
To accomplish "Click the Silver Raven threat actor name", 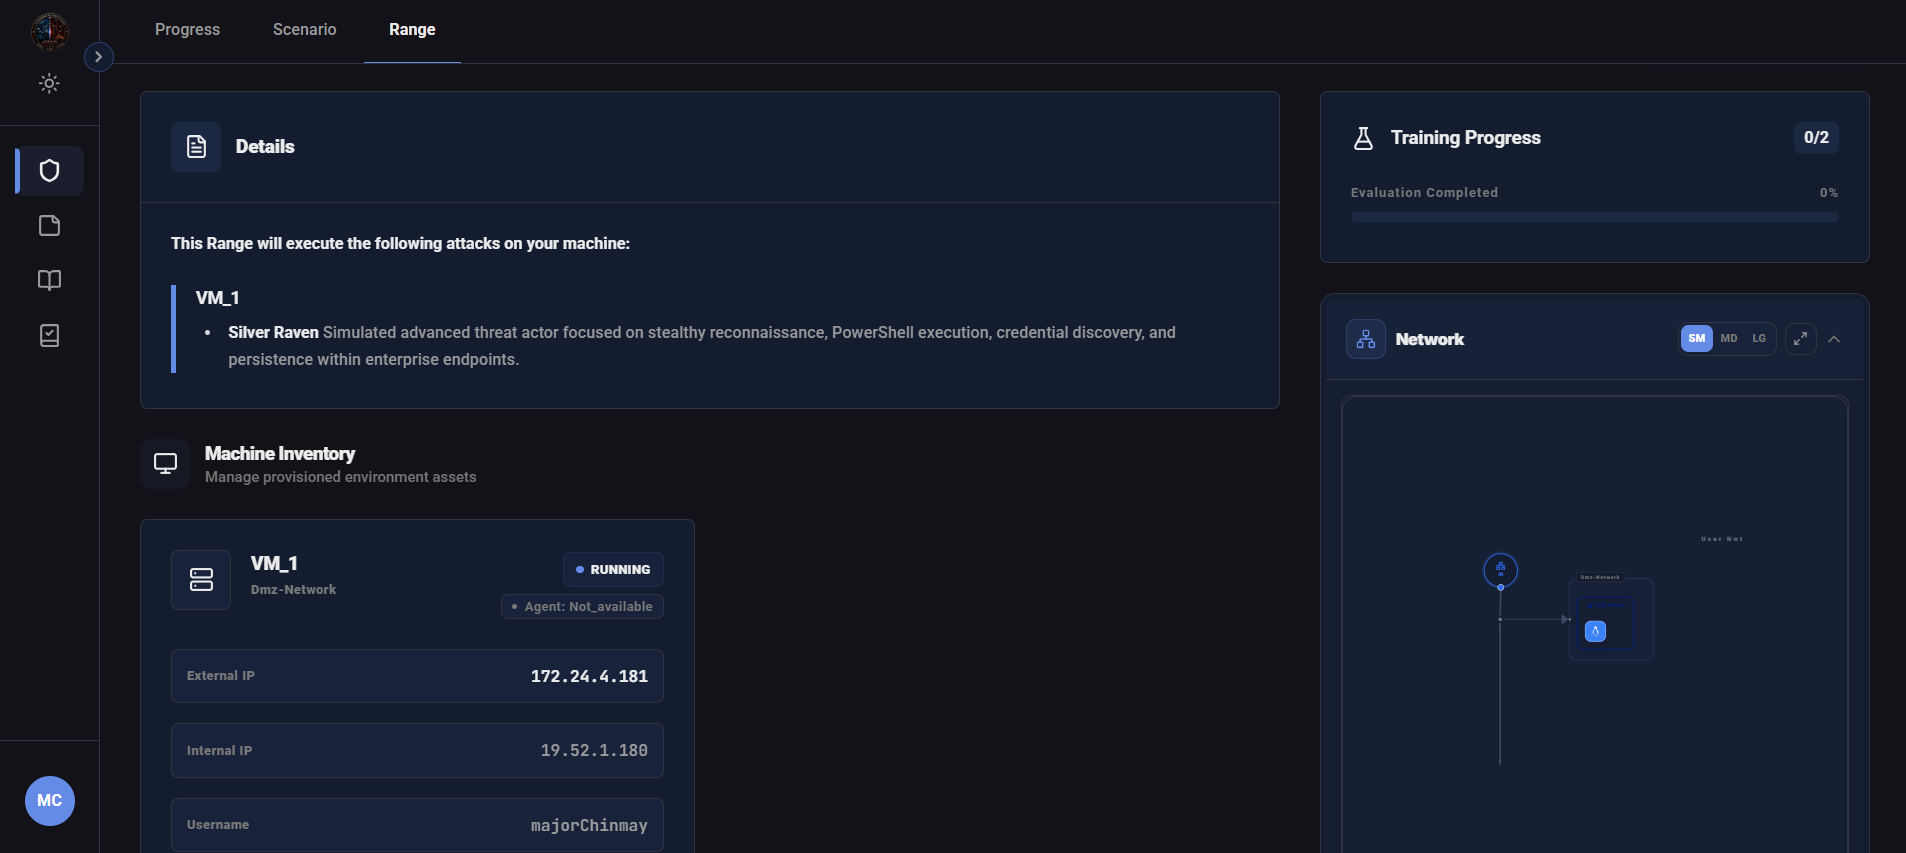I will click(x=273, y=333).
